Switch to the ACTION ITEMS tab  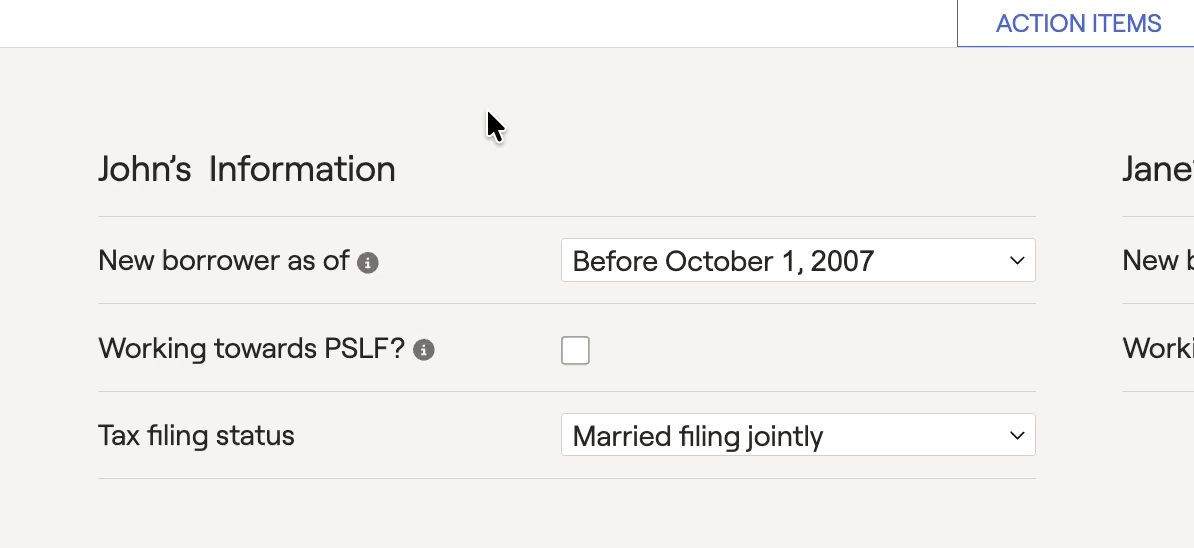[1077, 24]
